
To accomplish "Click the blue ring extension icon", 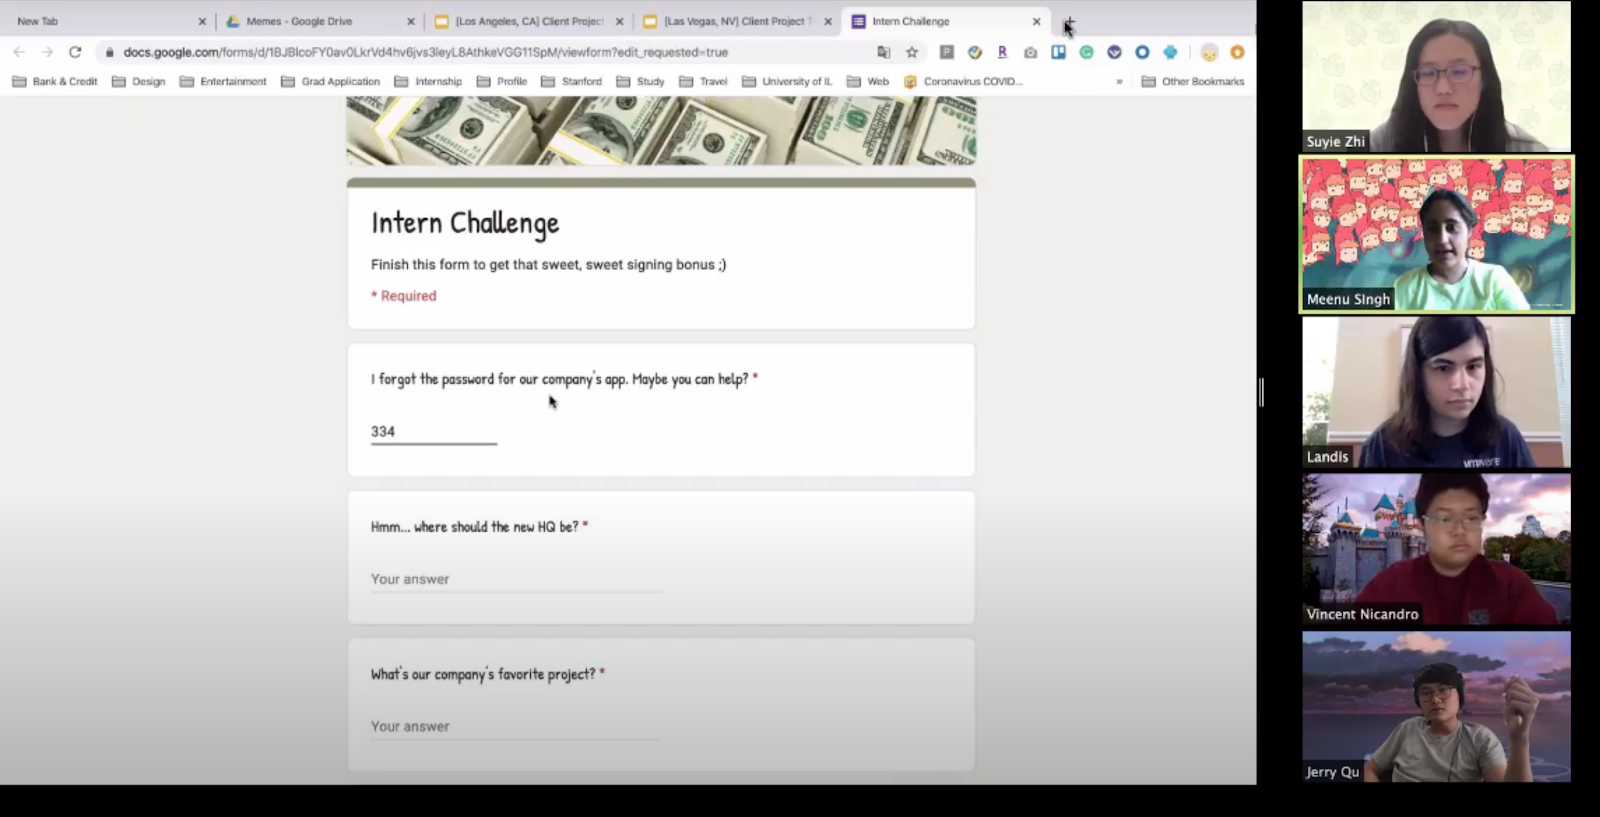I will 1142,52.
